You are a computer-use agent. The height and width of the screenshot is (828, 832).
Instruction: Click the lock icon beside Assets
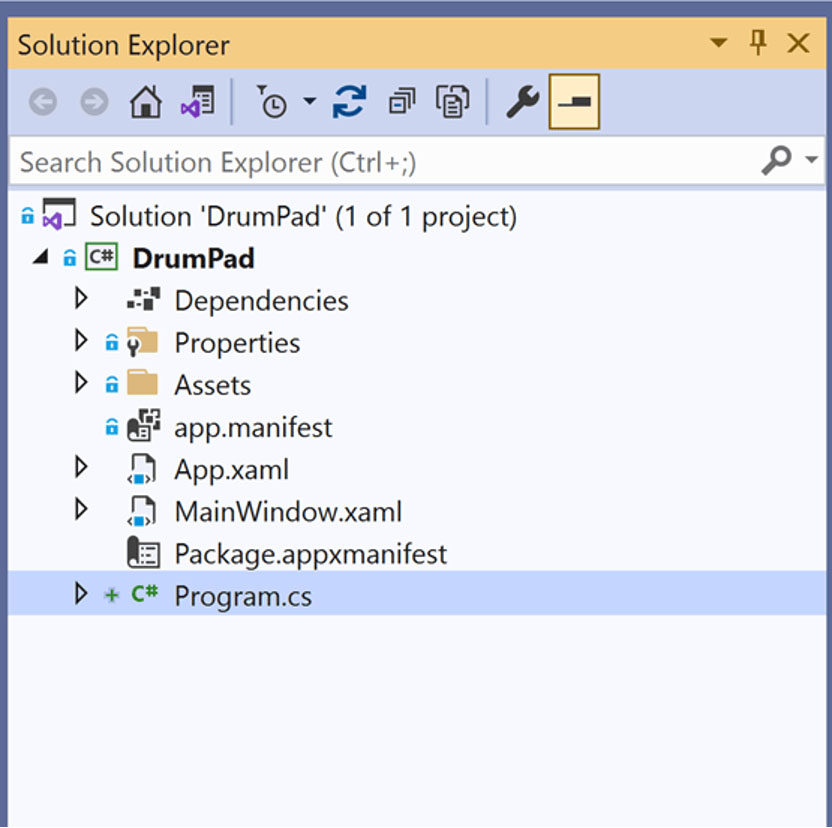click(111, 384)
